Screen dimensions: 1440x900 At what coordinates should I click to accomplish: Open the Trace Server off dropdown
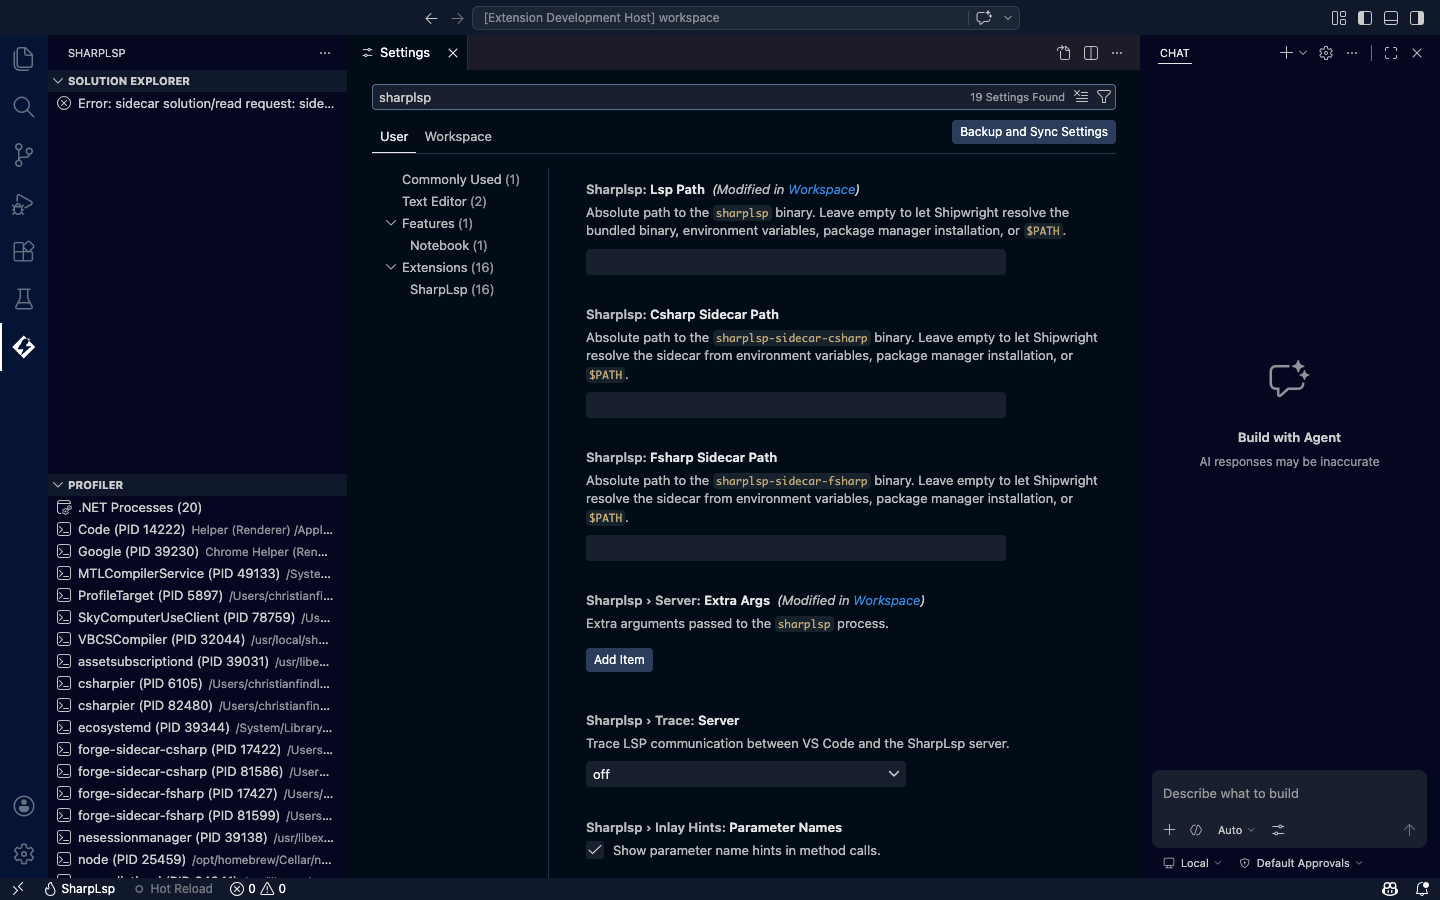[x=746, y=774]
